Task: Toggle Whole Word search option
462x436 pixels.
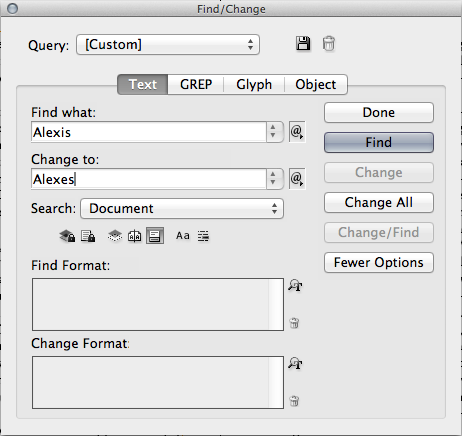Action: click(203, 236)
